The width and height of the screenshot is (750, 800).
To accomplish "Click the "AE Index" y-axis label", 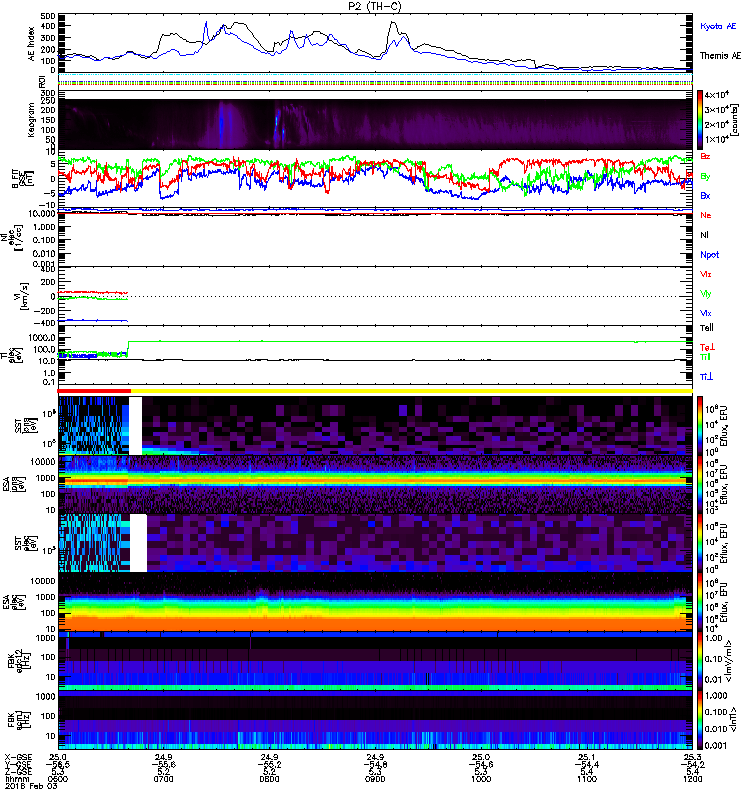I will (32, 44).
